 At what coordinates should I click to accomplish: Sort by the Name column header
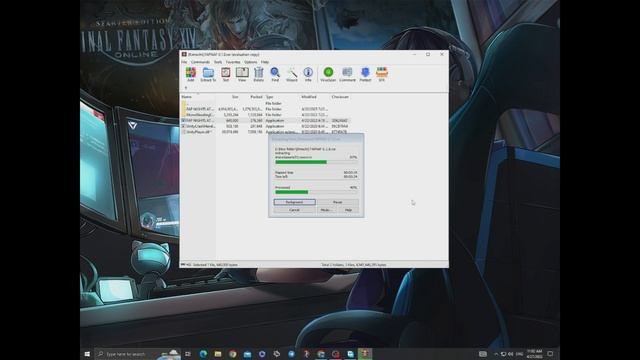[x=198, y=97]
